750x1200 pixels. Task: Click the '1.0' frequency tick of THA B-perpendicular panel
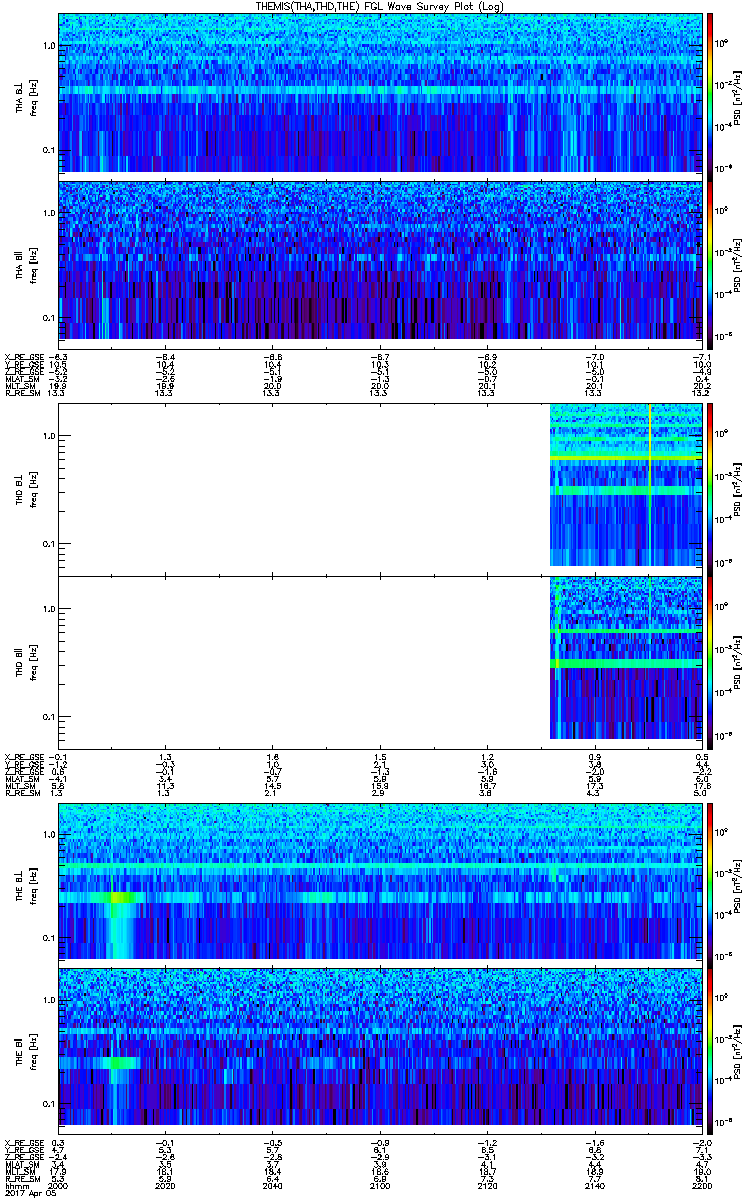48,46
